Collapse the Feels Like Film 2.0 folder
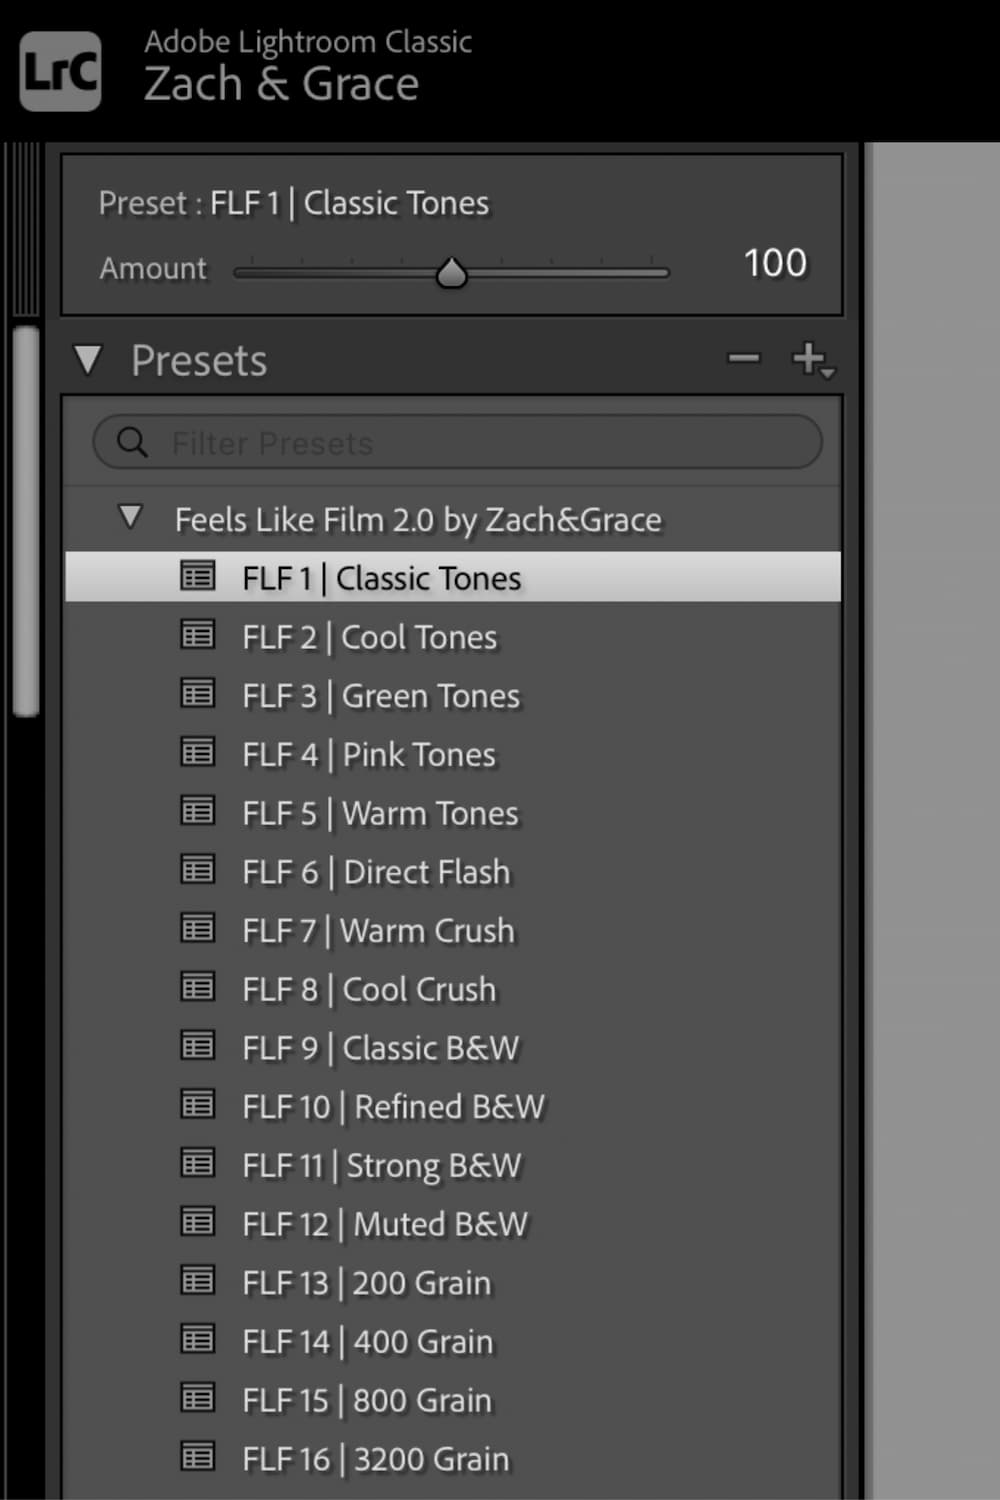This screenshot has width=1000, height=1500. [130, 518]
